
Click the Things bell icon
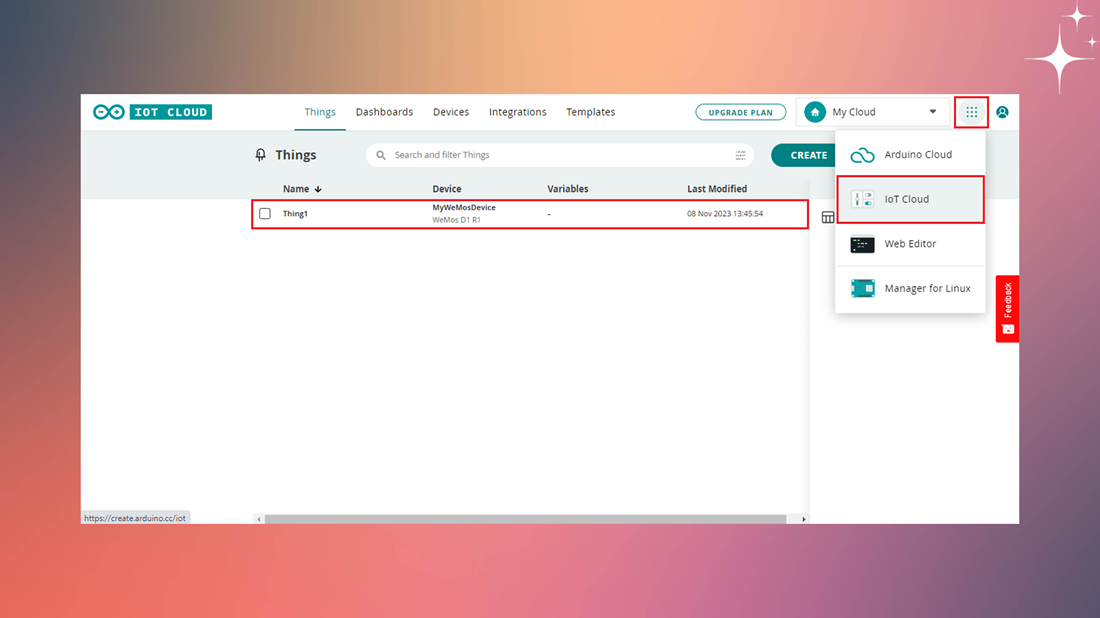260,155
